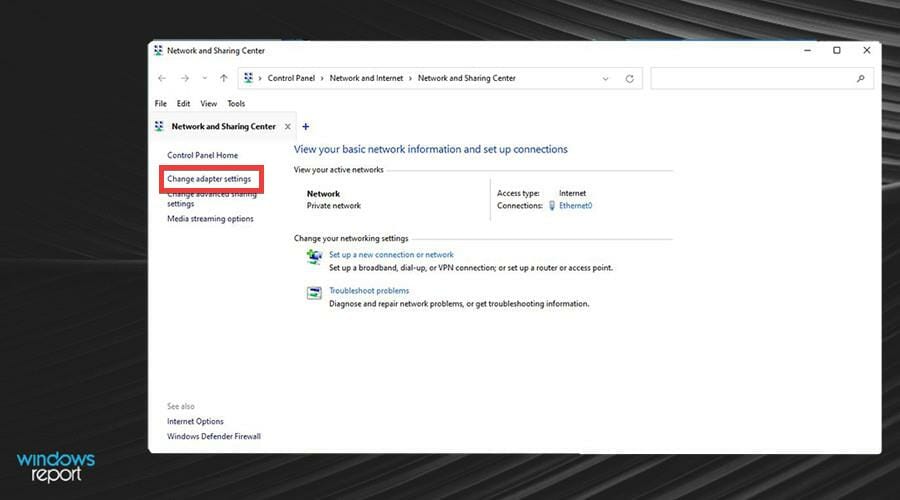This screenshot has height=500, width=900.
Task: Expand chevron after Control Panel breadcrumb
Action: click(322, 78)
